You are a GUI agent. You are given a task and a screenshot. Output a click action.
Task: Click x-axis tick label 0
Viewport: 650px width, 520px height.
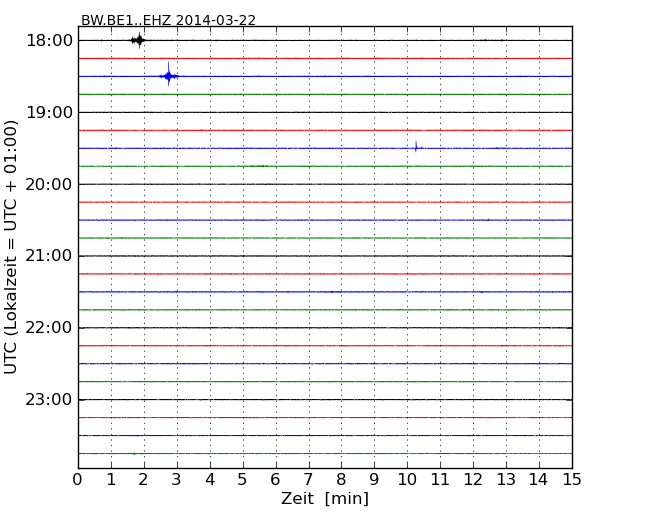pyautogui.click(x=78, y=479)
